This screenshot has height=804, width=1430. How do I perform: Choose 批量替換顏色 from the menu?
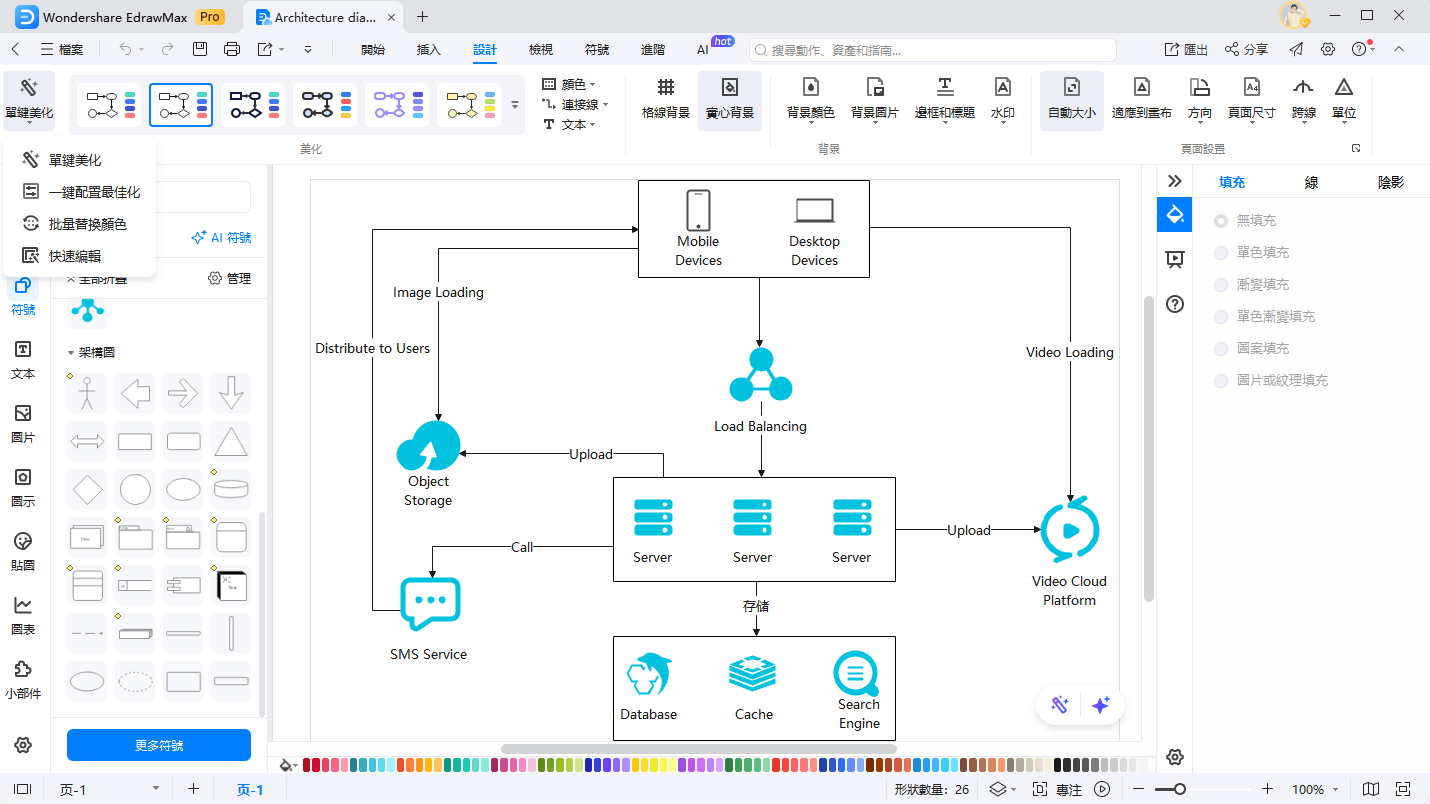pyautogui.click(x=87, y=224)
